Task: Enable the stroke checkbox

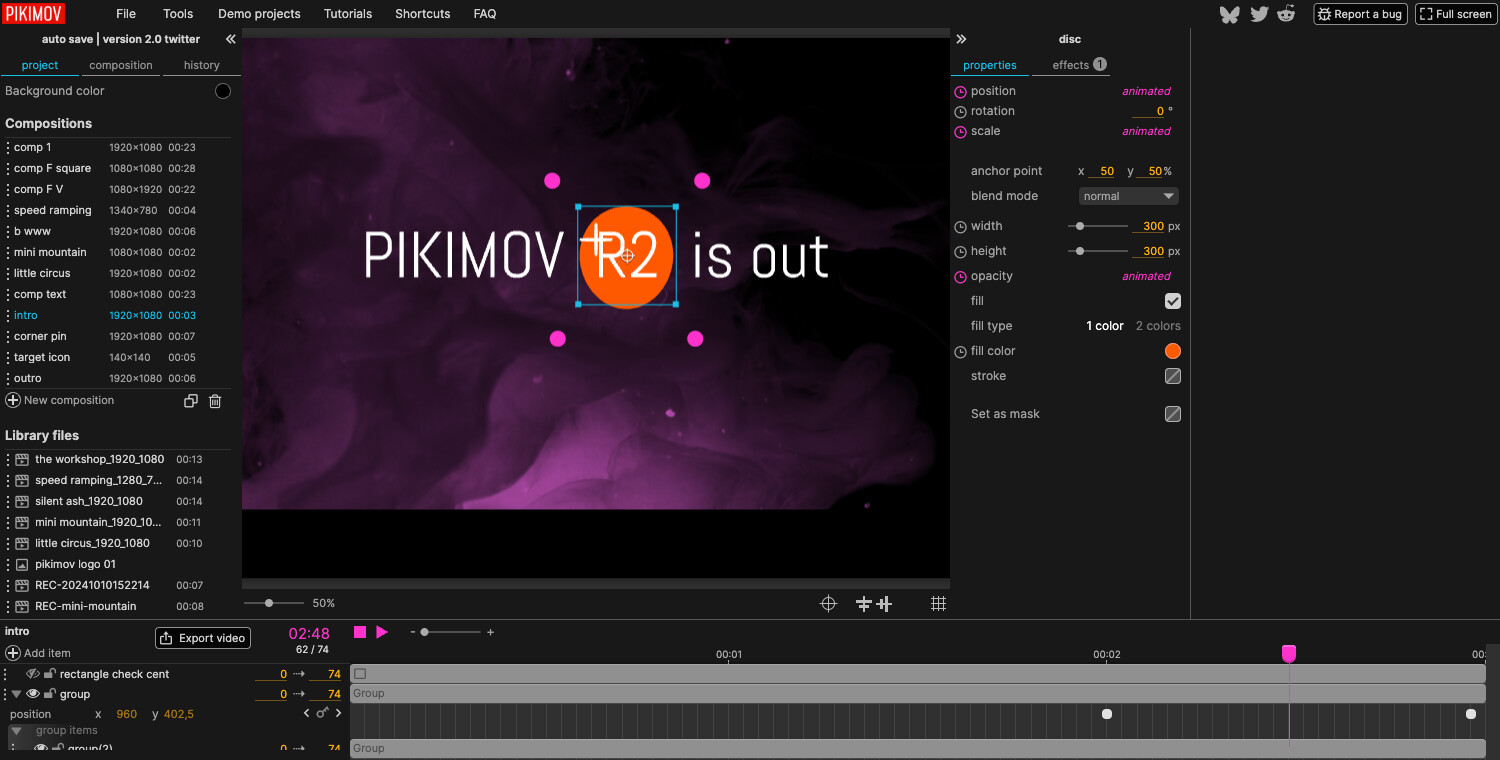Action: (x=1173, y=376)
